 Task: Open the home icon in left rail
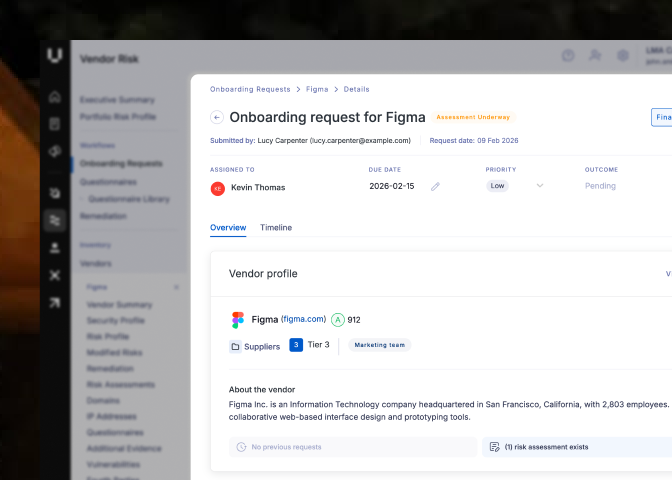click(55, 97)
